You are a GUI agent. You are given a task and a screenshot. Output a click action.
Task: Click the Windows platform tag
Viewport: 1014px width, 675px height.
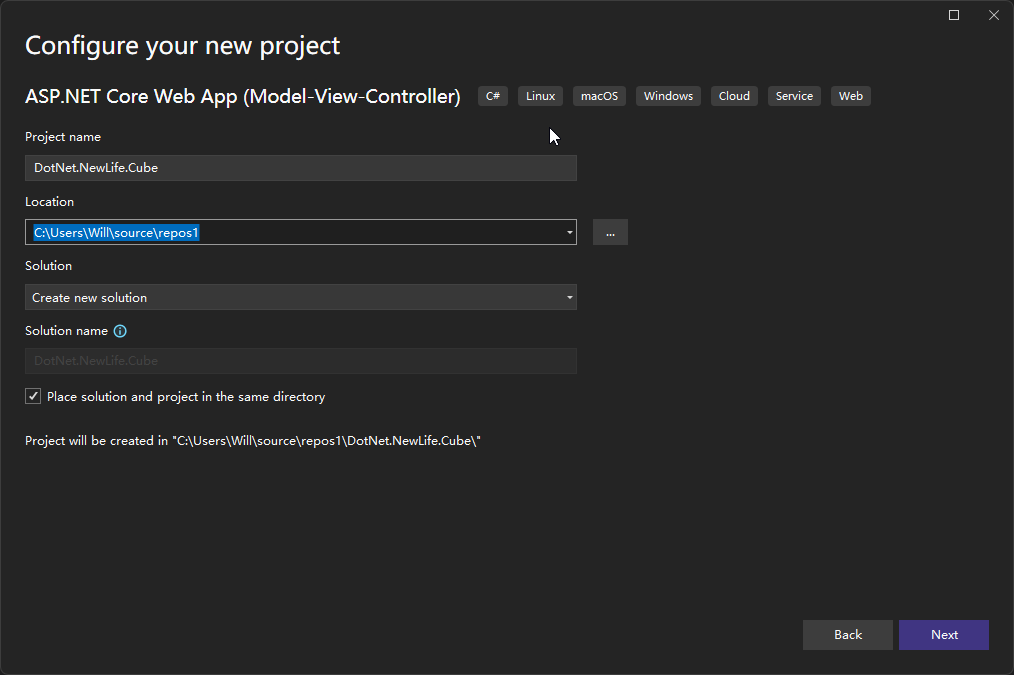(x=668, y=96)
